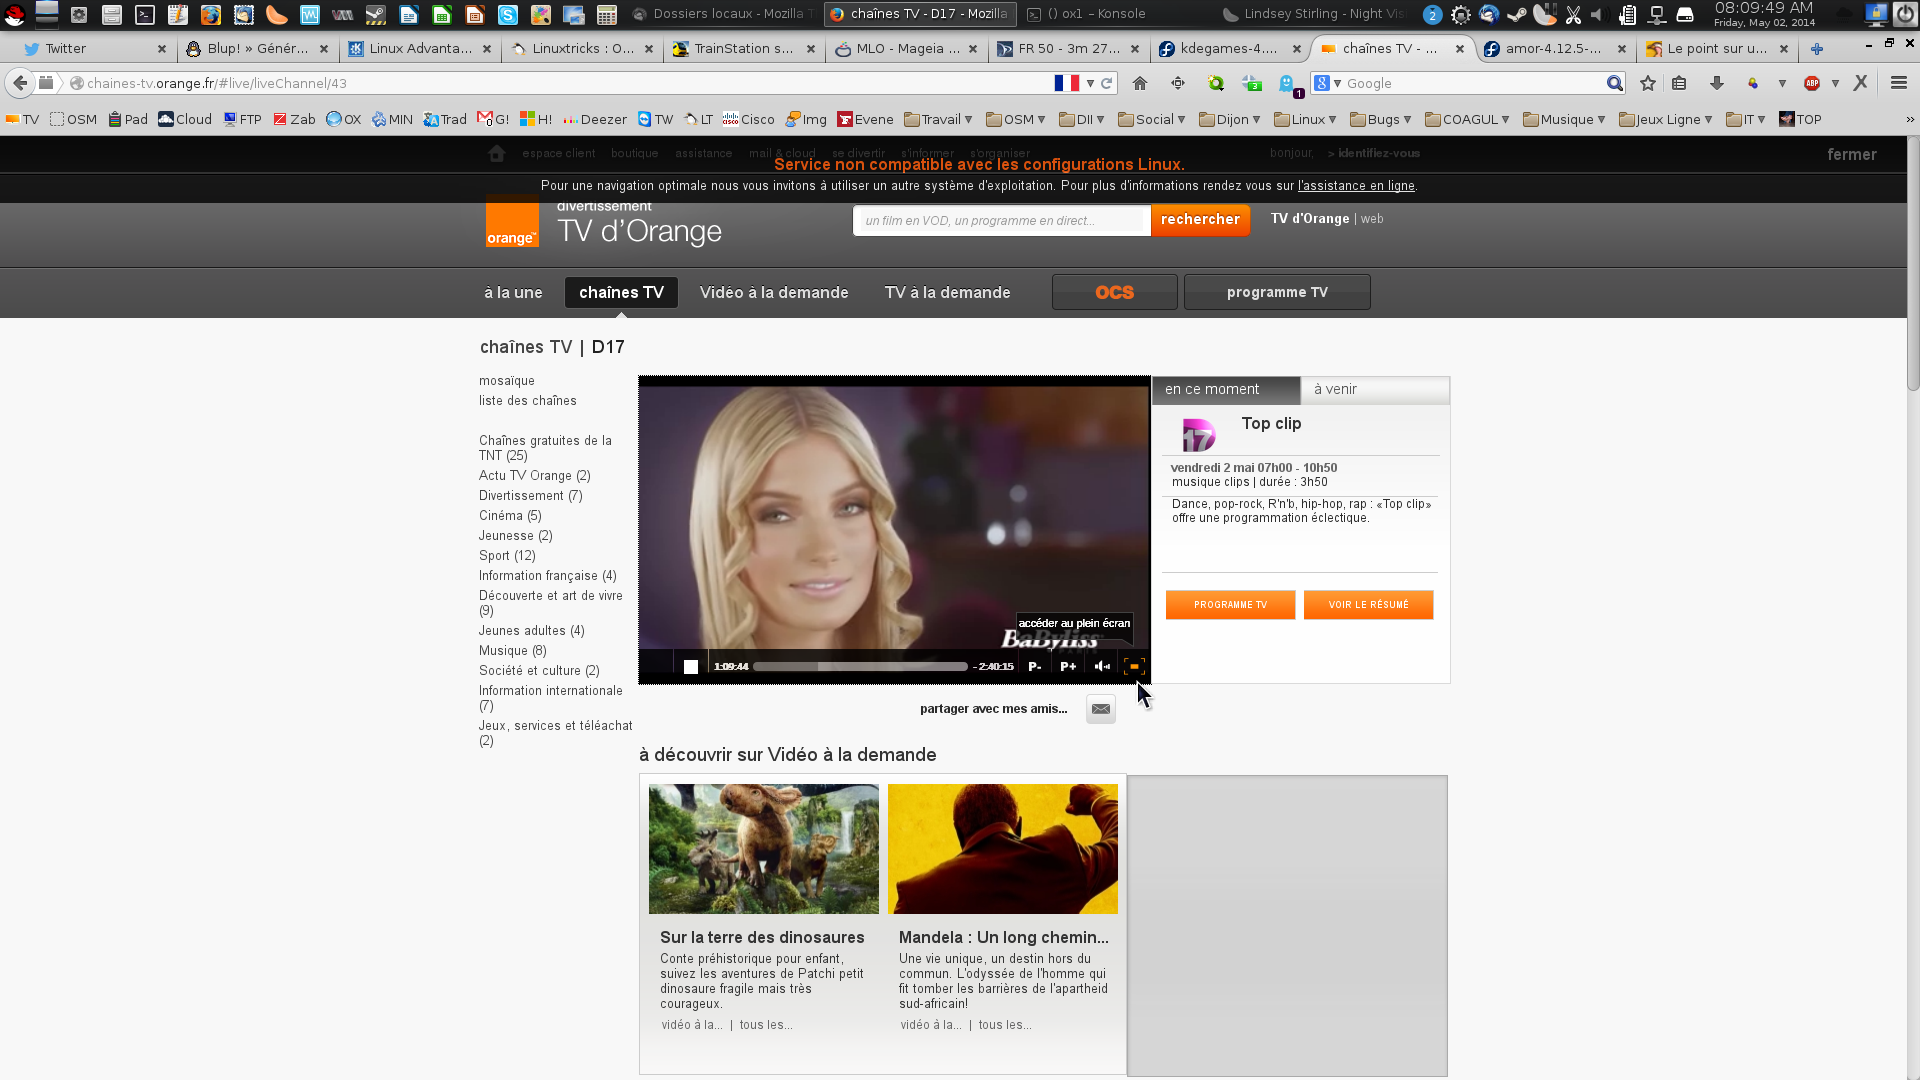Launch Skype from the top panel
1920x1080 pixels.
click(x=508, y=14)
